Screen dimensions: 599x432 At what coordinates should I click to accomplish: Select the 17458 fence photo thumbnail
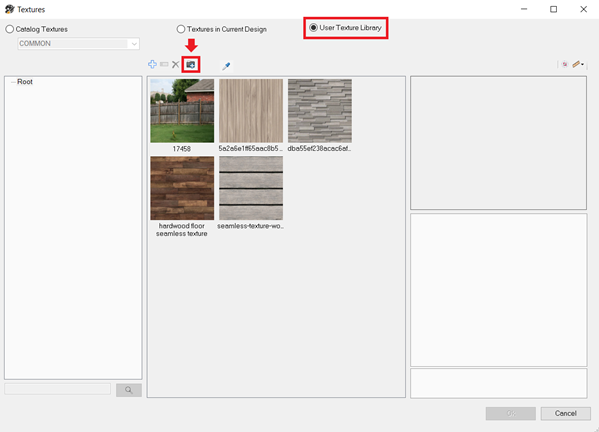point(182,111)
